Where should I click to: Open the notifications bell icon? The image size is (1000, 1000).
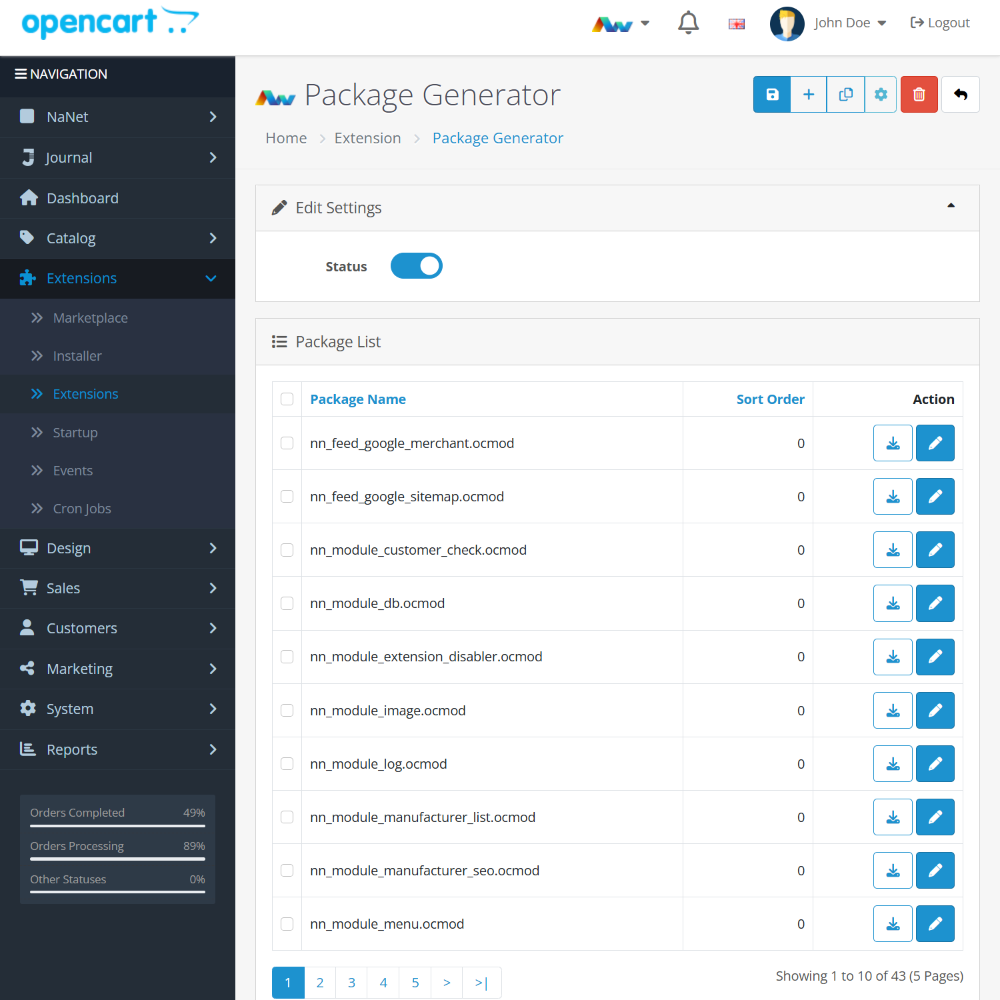(x=688, y=23)
